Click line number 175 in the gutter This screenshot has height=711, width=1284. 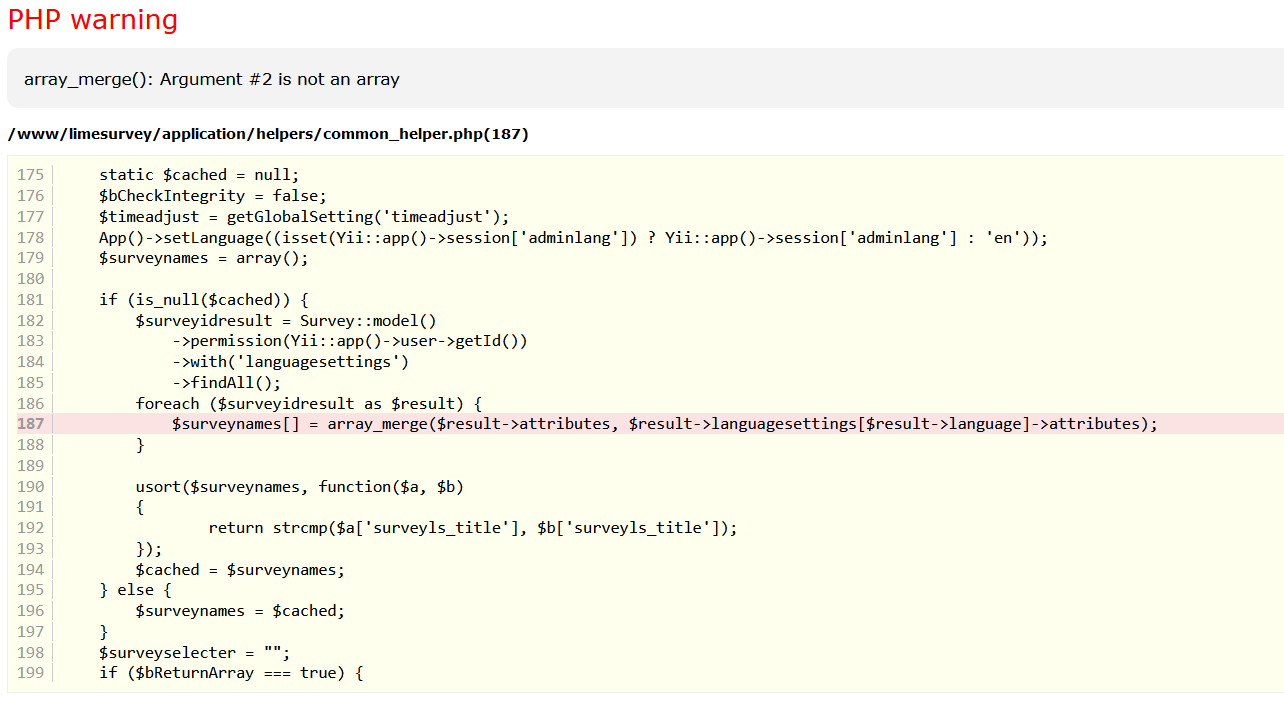click(x=31, y=175)
